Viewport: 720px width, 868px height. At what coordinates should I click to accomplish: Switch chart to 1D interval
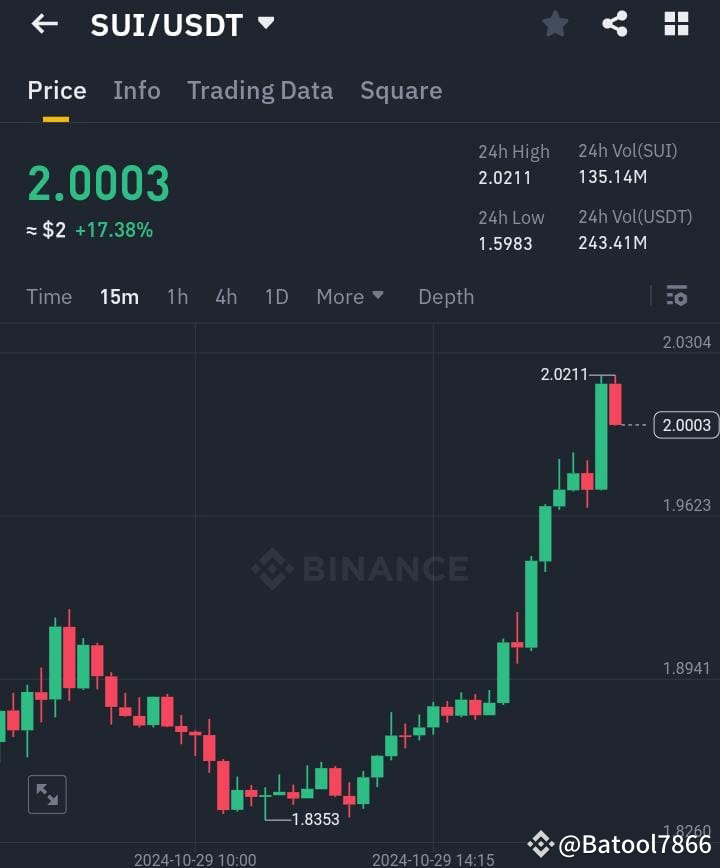[x=276, y=296]
